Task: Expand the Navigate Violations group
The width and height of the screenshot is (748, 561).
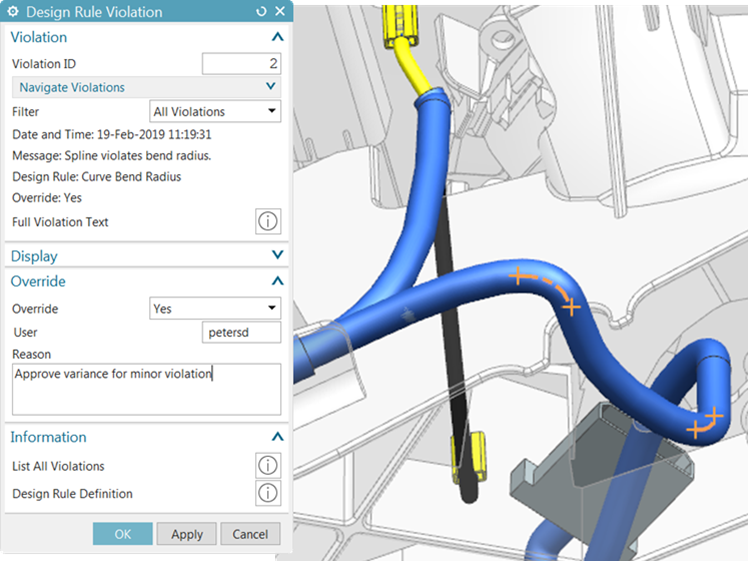Action: click(x=146, y=87)
